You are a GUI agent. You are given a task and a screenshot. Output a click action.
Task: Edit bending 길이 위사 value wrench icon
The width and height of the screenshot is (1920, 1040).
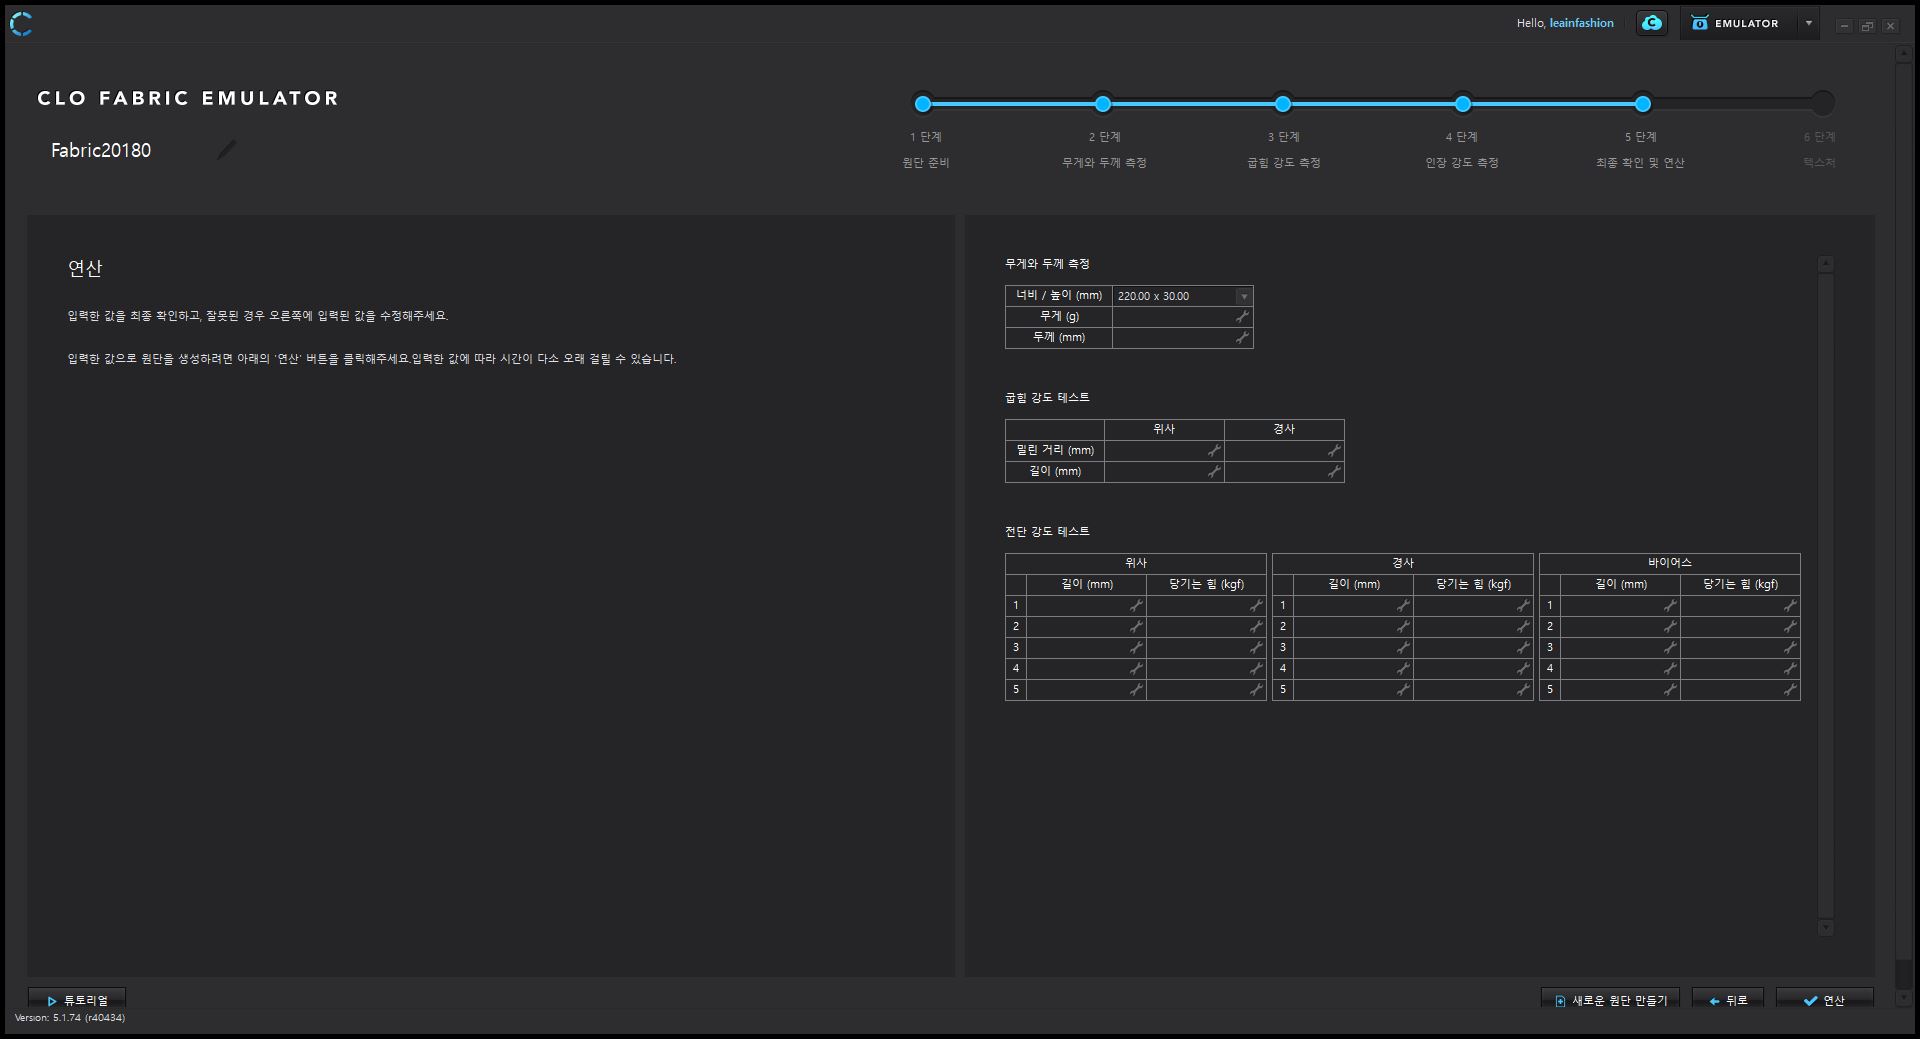coord(1214,471)
